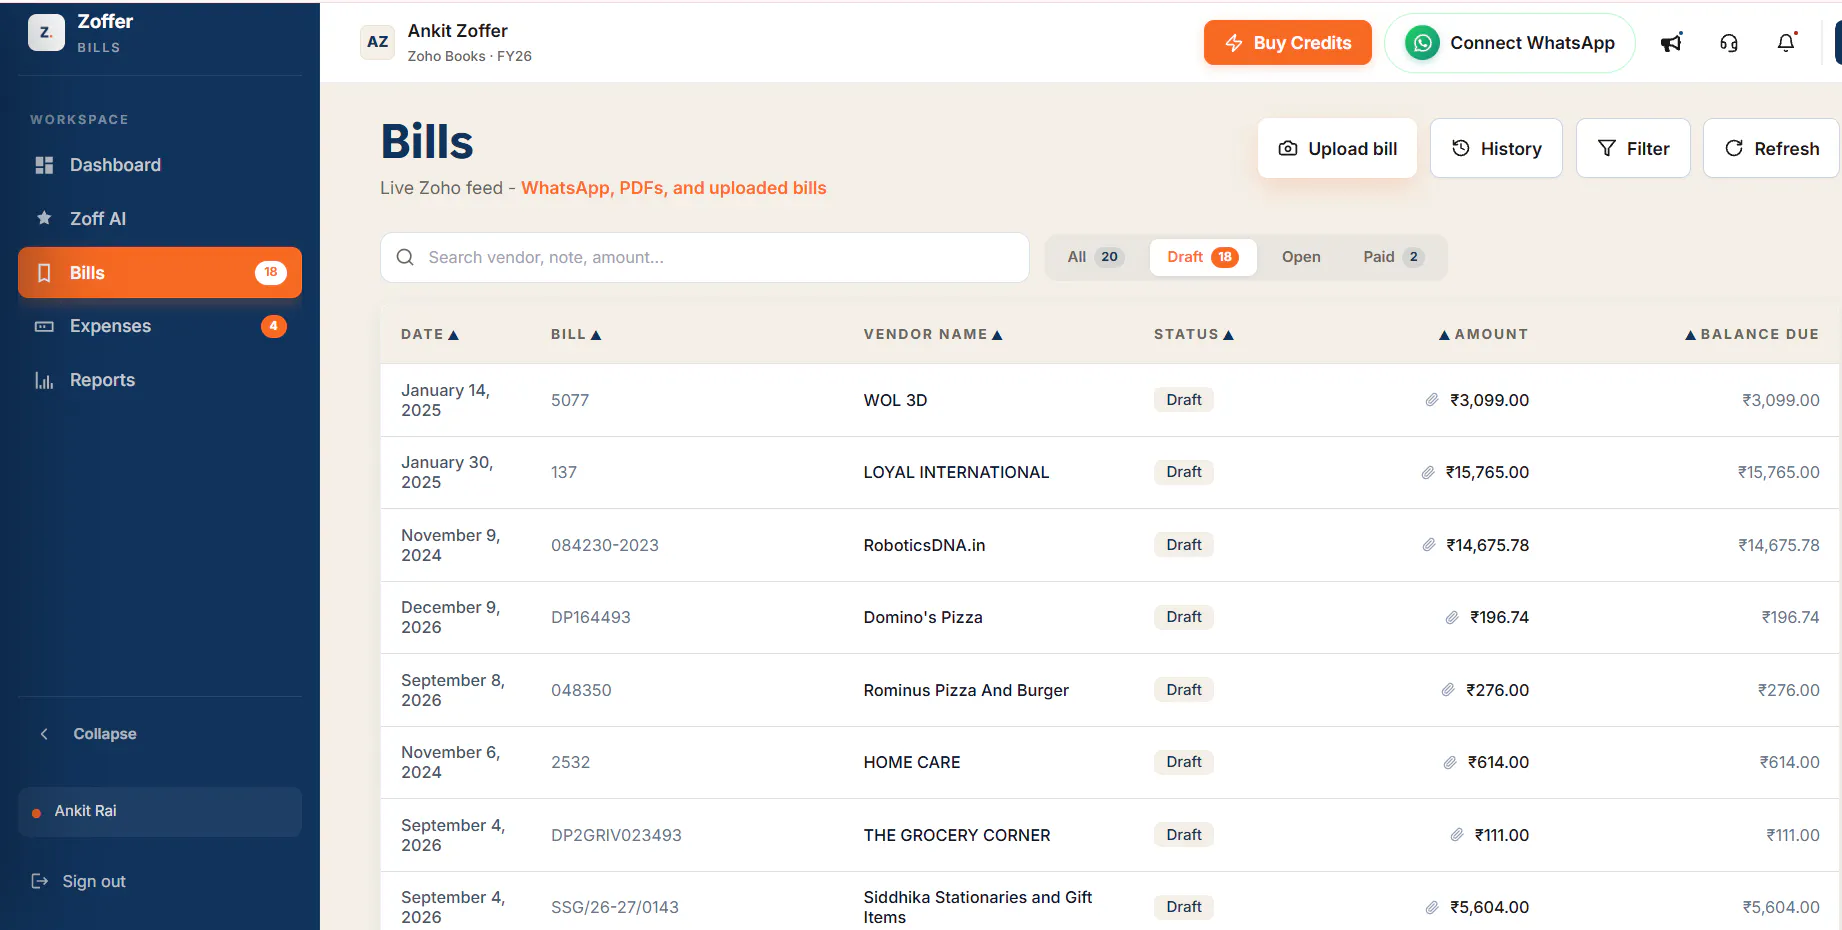Click the Bills count badge 18

tap(271, 272)
